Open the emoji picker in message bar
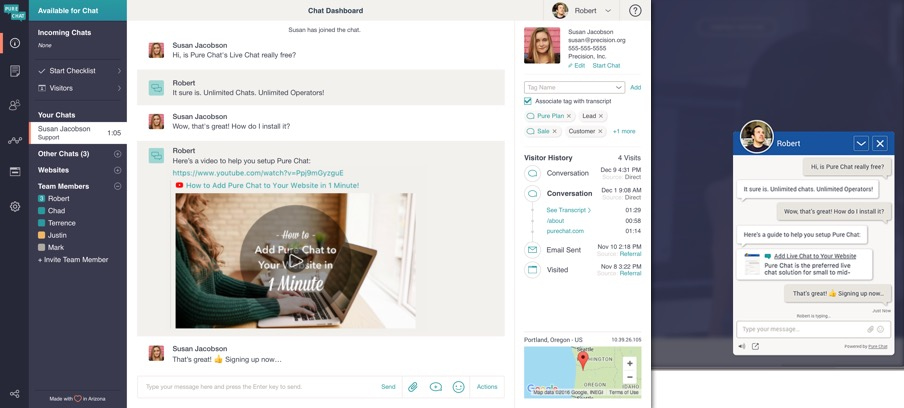This screenshot has height=408, width=904. point(459,387)
